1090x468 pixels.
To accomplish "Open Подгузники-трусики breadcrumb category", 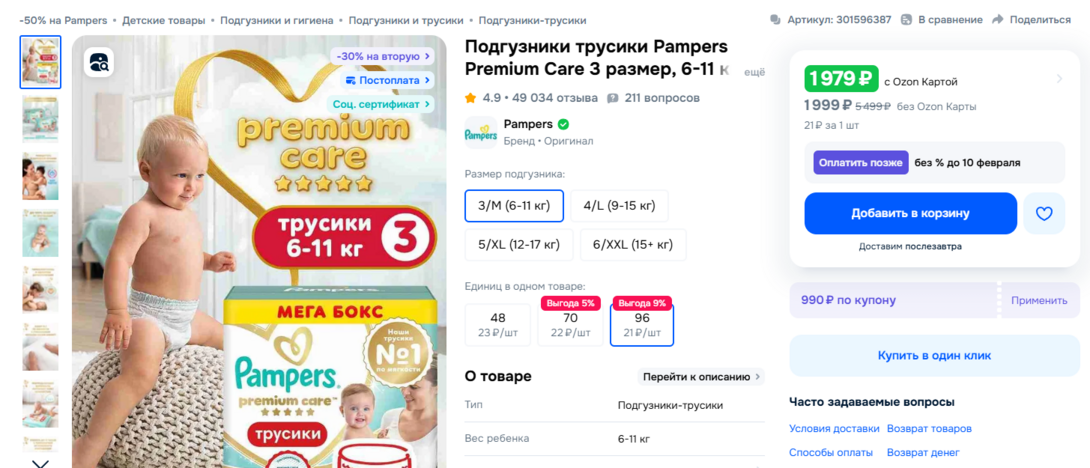I will point(532,20).
